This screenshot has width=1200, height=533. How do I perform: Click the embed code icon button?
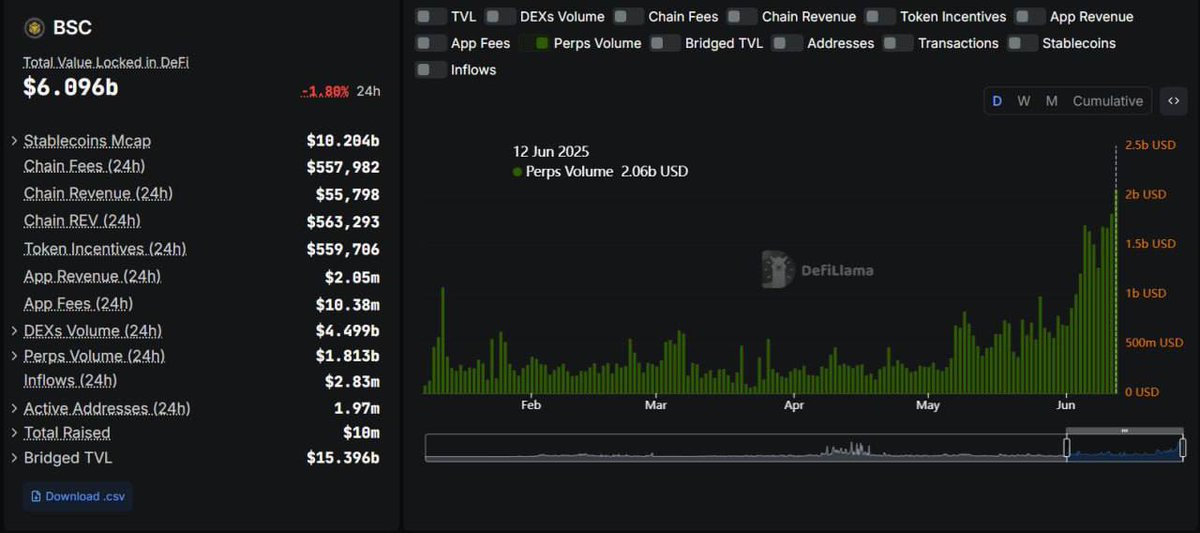(1173, 101)
